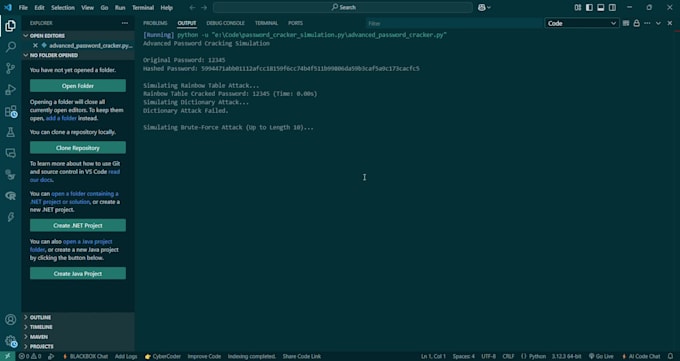Click the remote window indicator in status bar
Viewport: 680px width, 361px height.
7,356
